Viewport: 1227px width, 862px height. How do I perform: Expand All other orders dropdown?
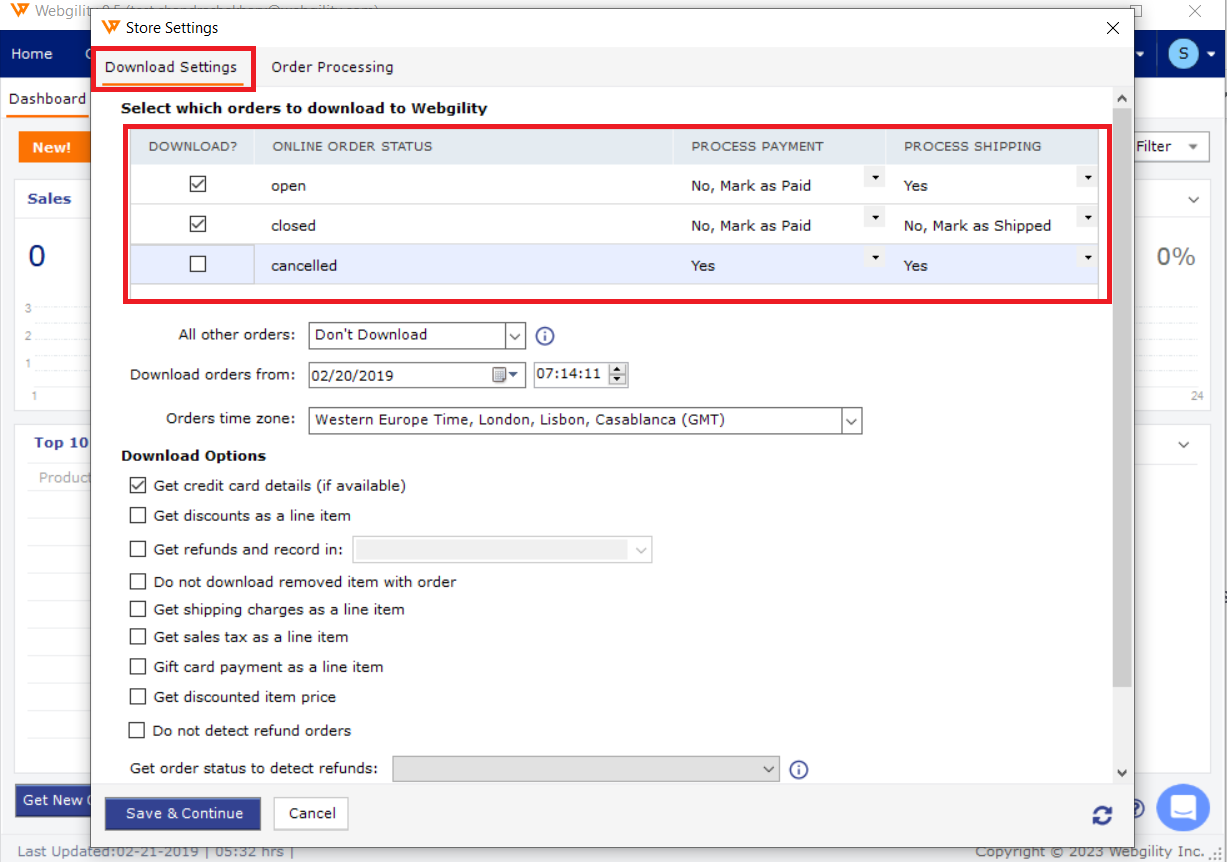tap(515, 335)
